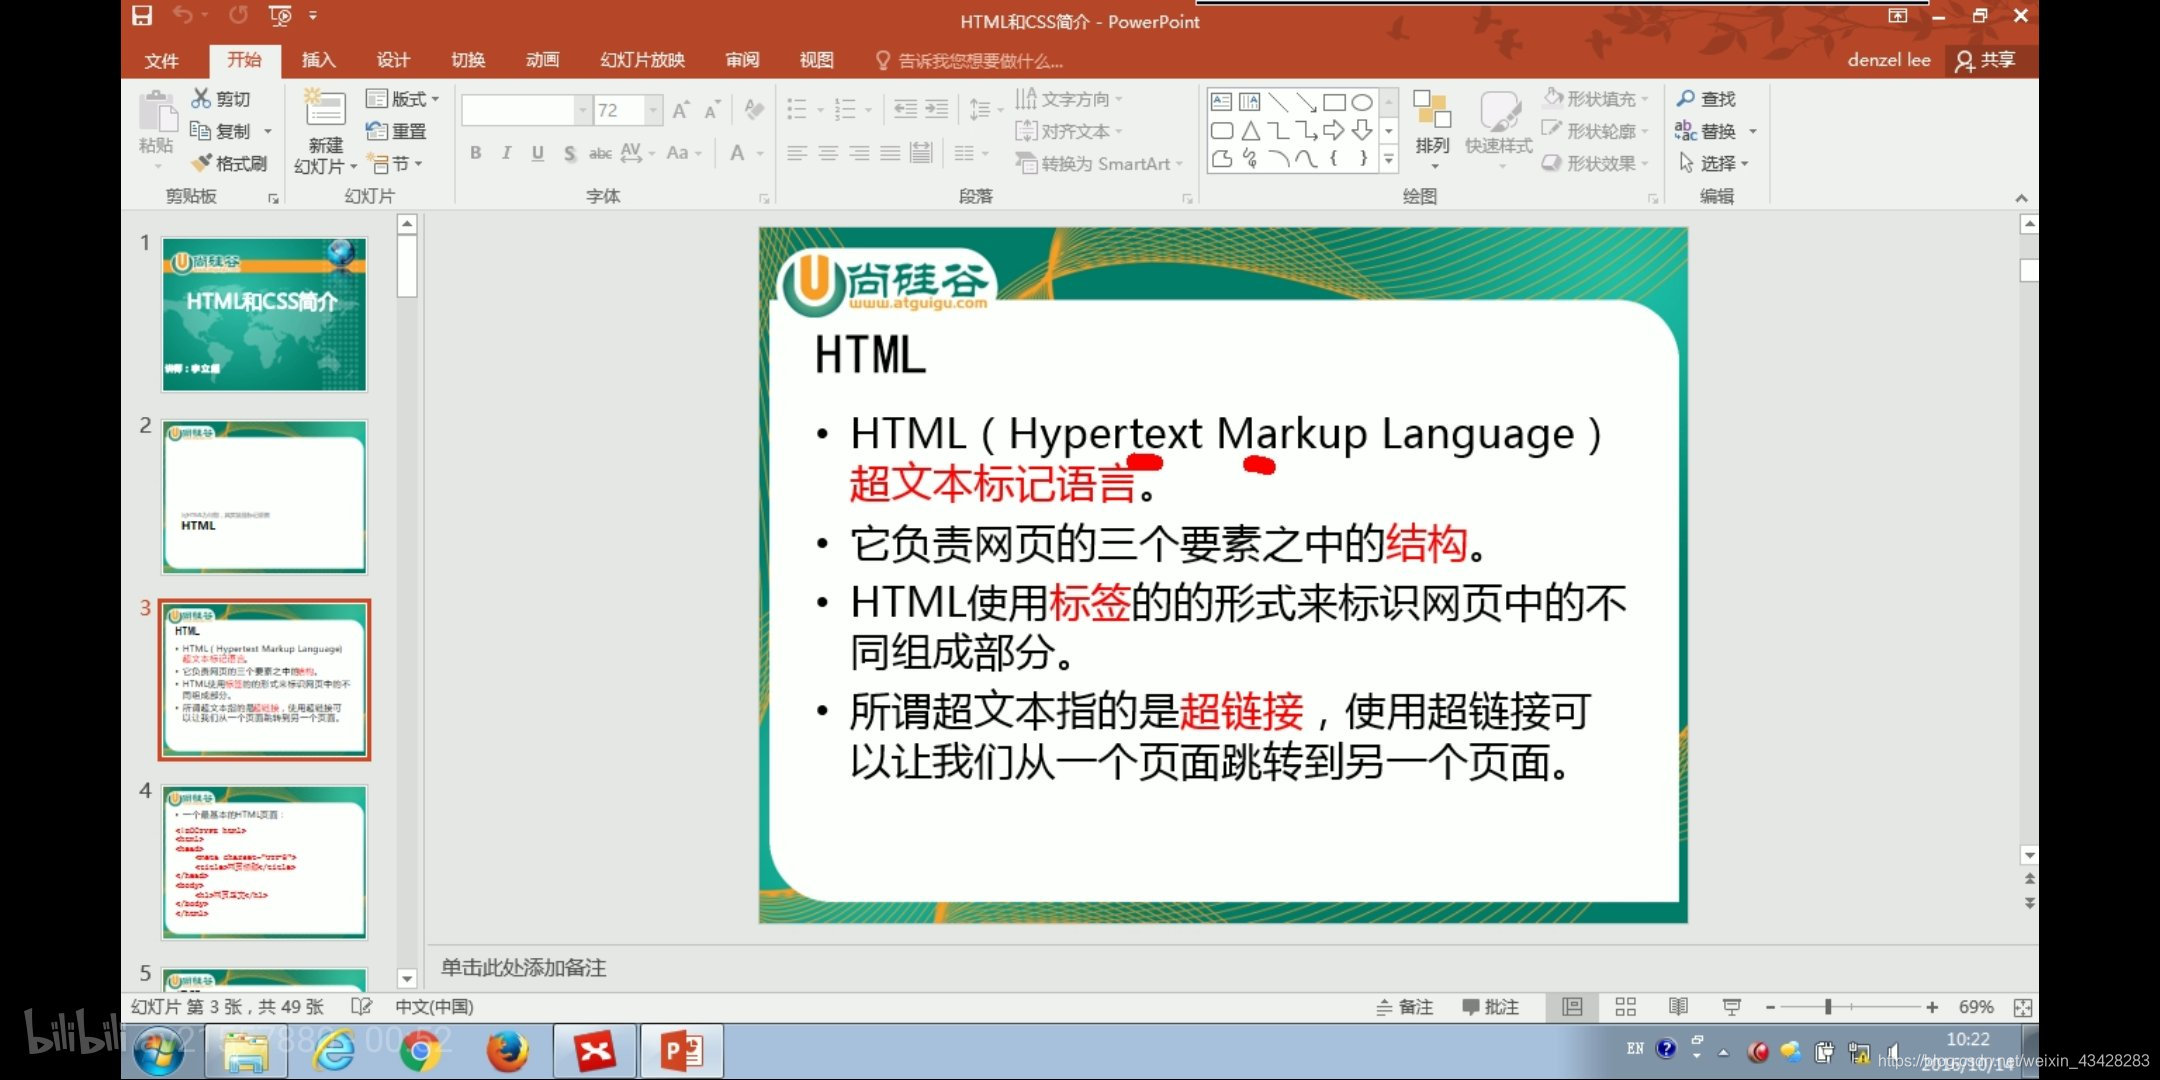Click denzel lee account name
2160x1080 pixels.
(1888, 60)
